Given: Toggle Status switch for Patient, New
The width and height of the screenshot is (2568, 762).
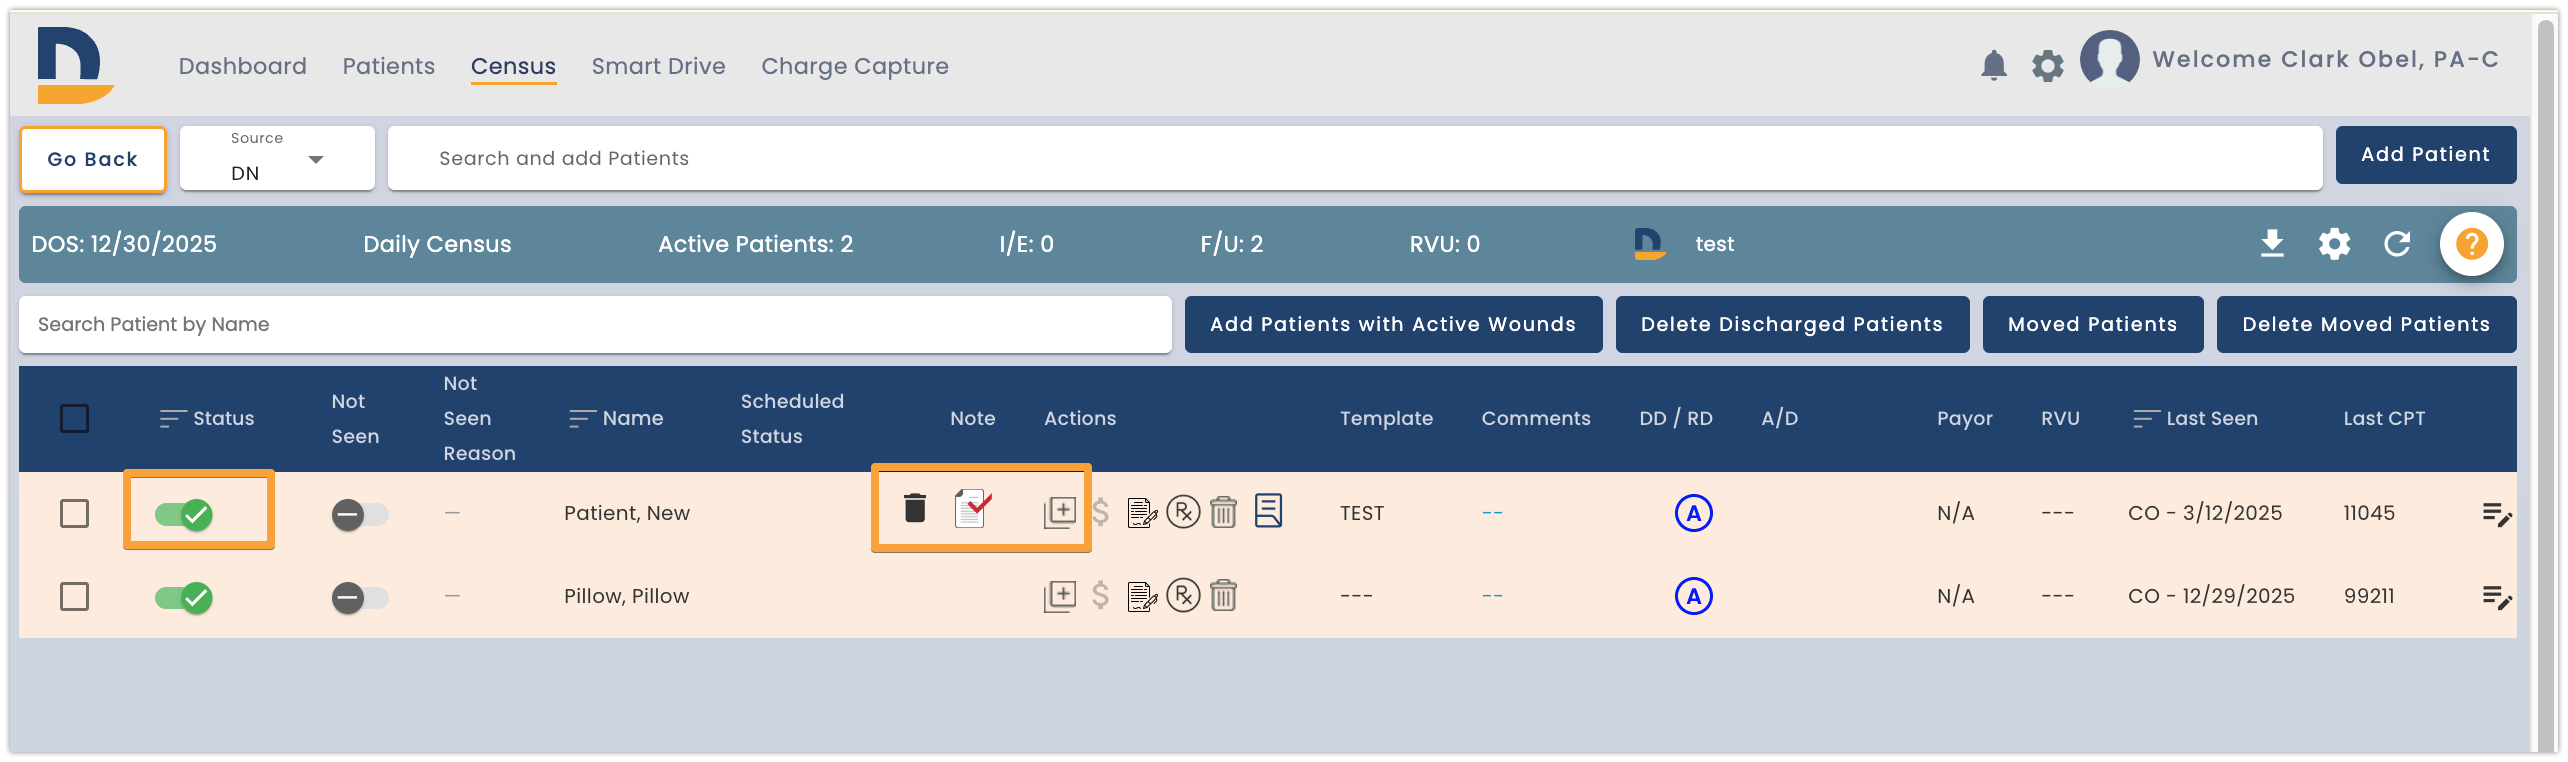Looking at the screenshot, I should pos(183,514).
